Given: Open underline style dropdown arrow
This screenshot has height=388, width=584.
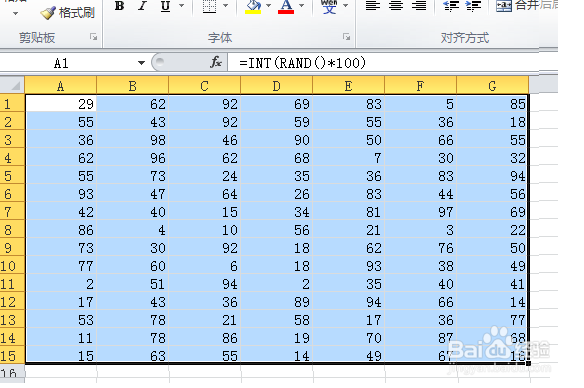Looking at the screenshot, I should point(181,6).
